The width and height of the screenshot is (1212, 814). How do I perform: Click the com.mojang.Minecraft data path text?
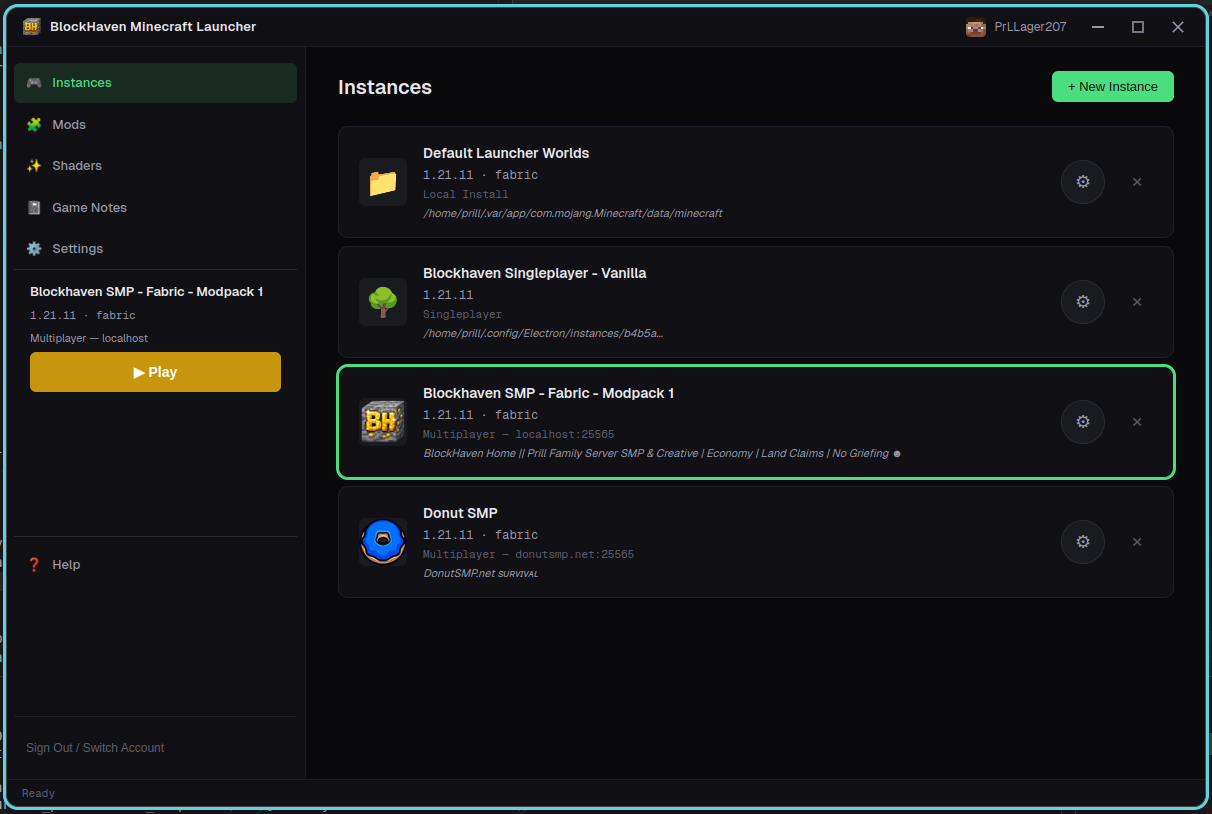click(572, 214)
